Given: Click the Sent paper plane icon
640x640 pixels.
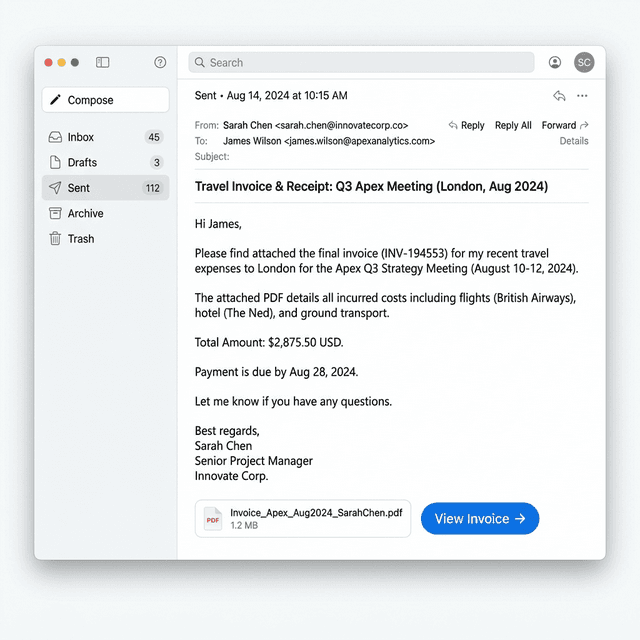Looking at the screenshot, I should (55, 188).
